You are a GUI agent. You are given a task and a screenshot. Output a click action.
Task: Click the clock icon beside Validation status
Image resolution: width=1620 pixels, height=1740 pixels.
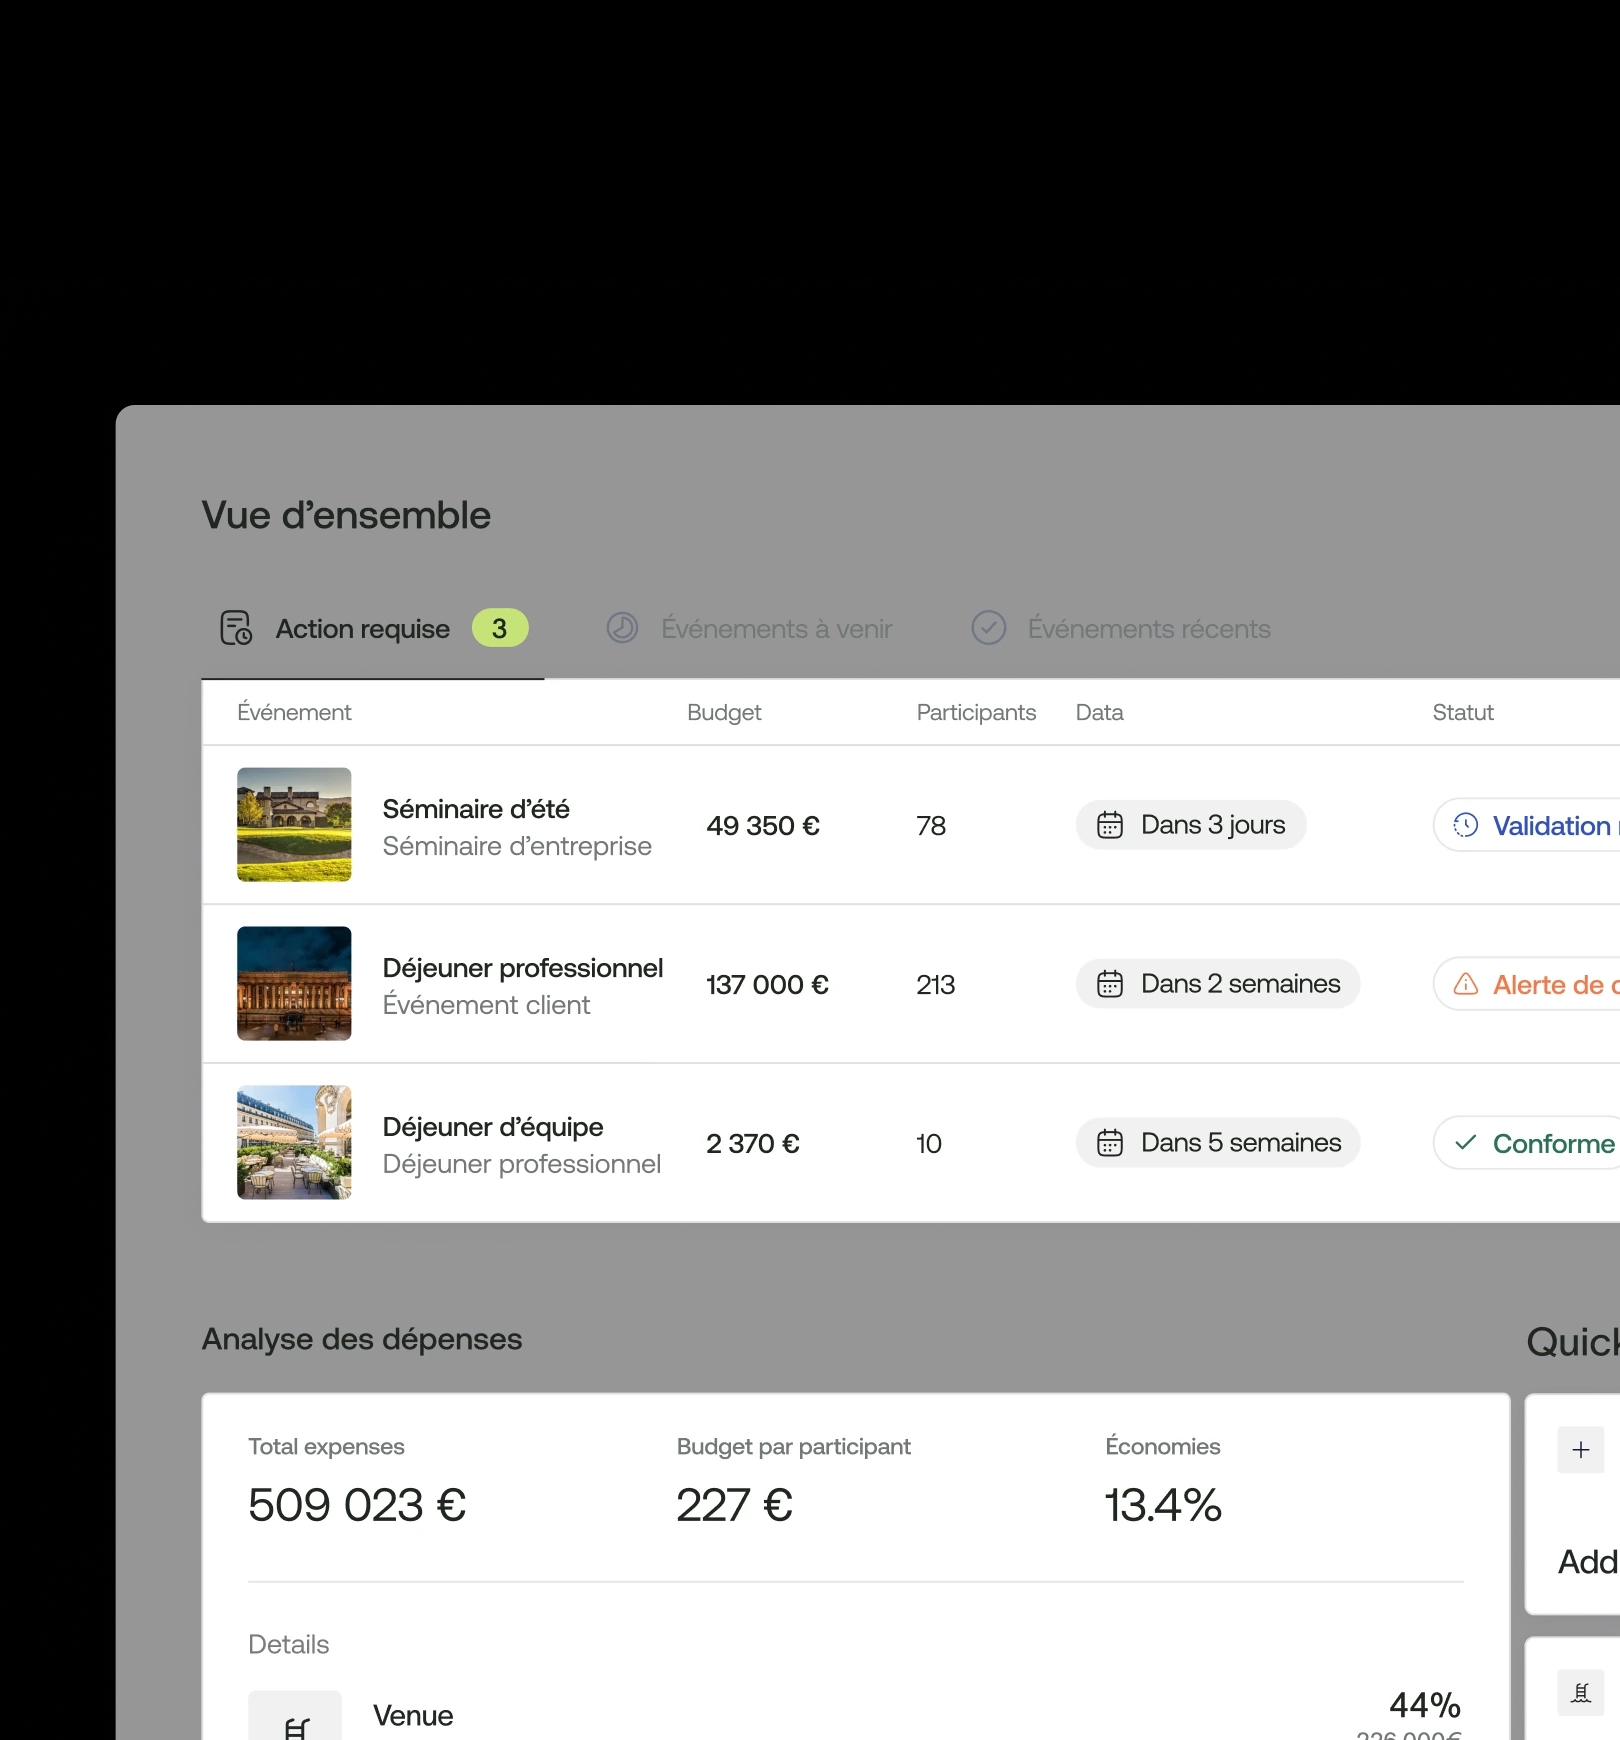(x=1464, y=825)
